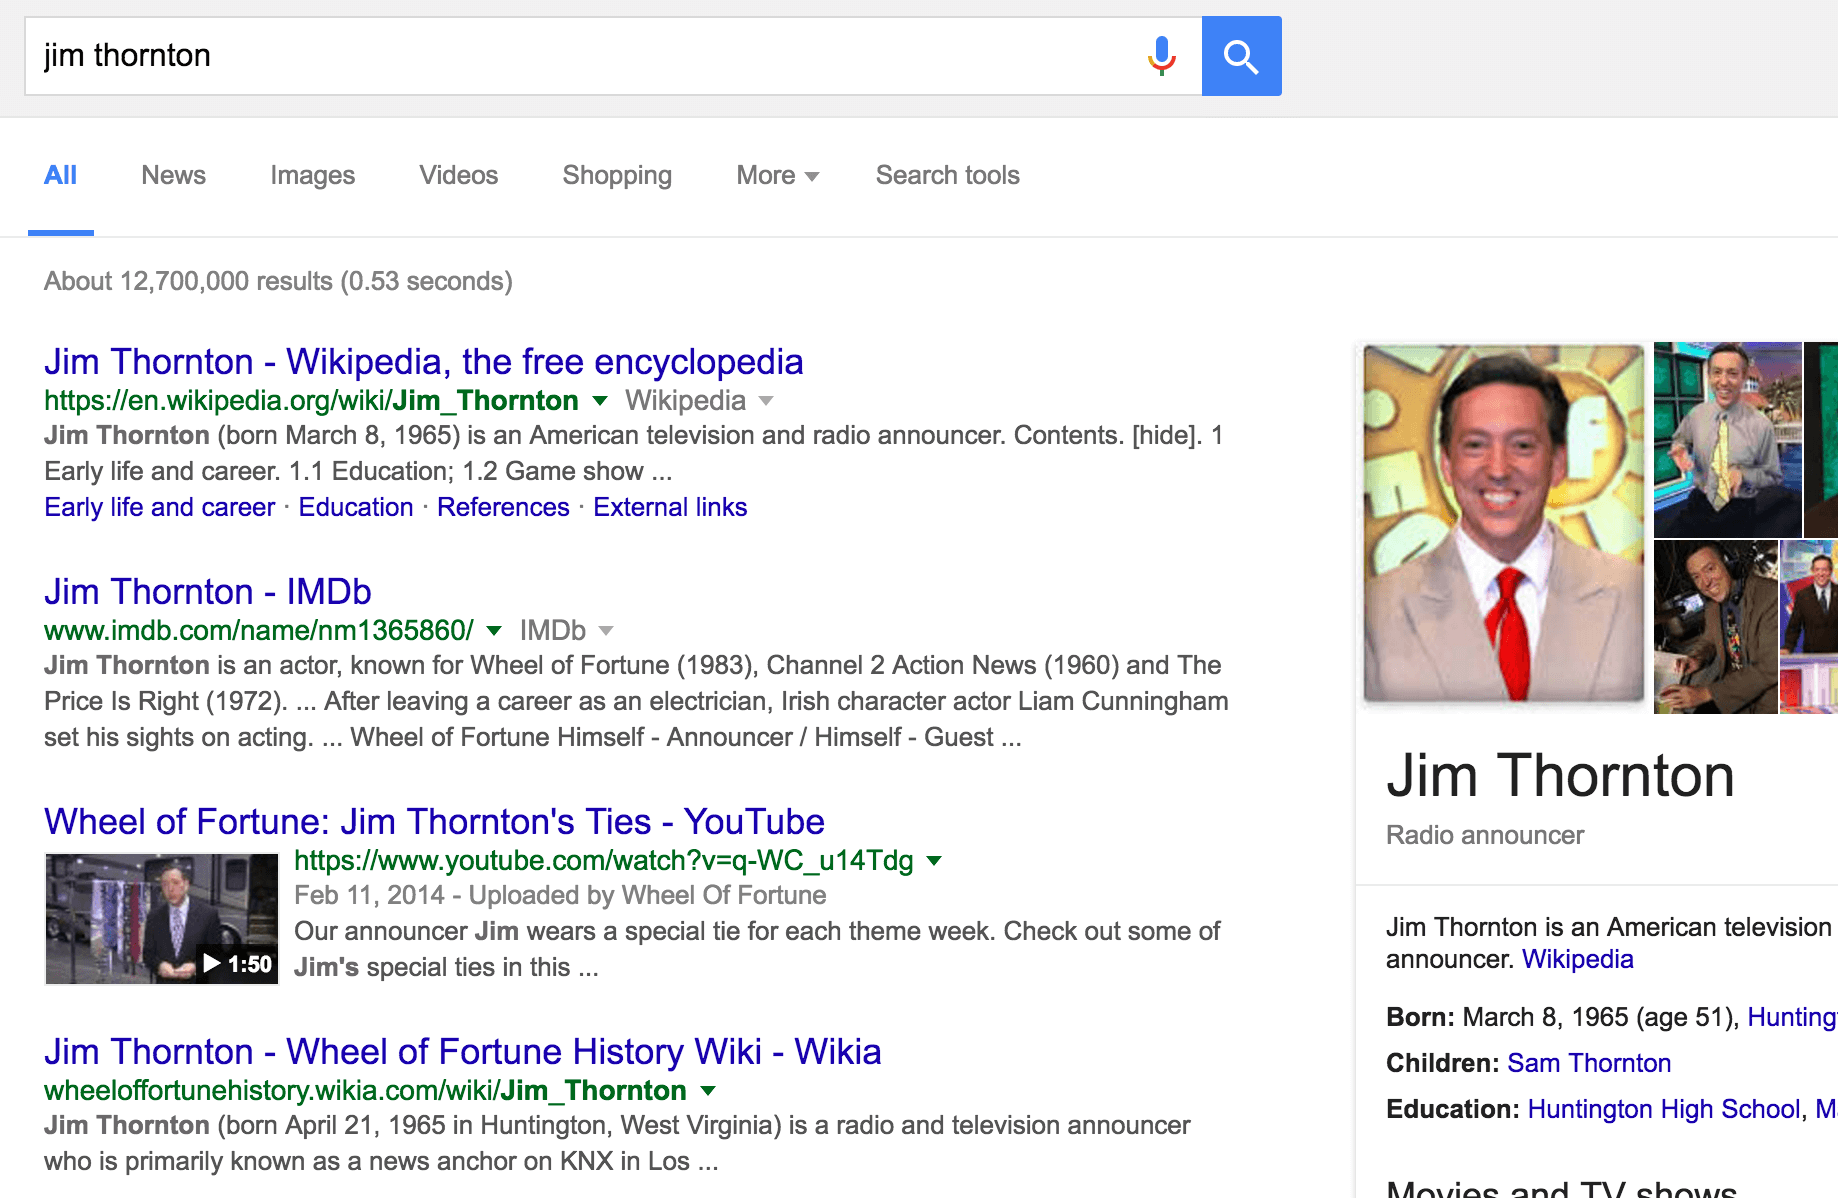Open the External links sitelink
Image resolution: width=1838 pixels, height=1198 pixels.
pyautogui.click(x=670, y=507)
